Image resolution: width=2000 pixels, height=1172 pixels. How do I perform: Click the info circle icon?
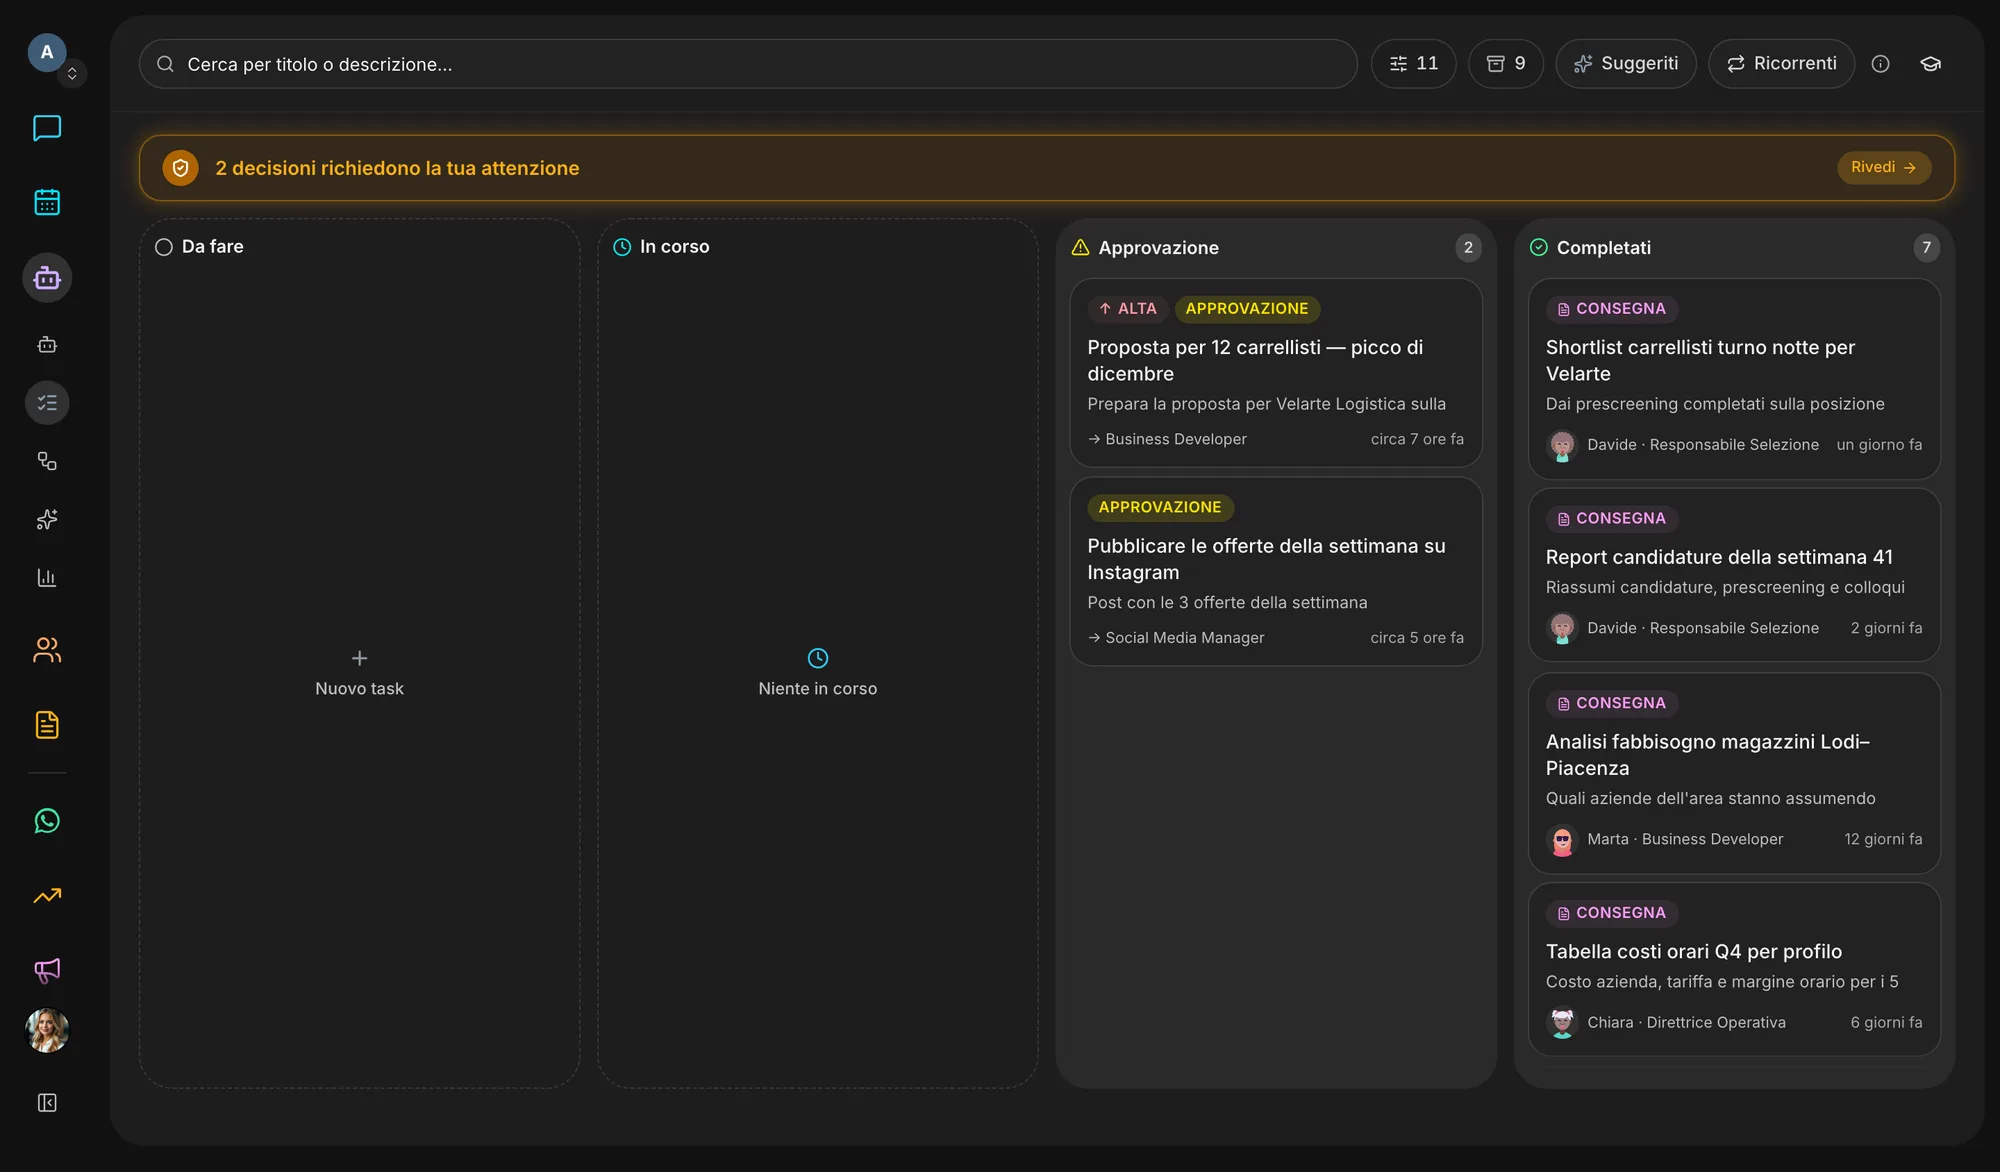[1880, 64]
